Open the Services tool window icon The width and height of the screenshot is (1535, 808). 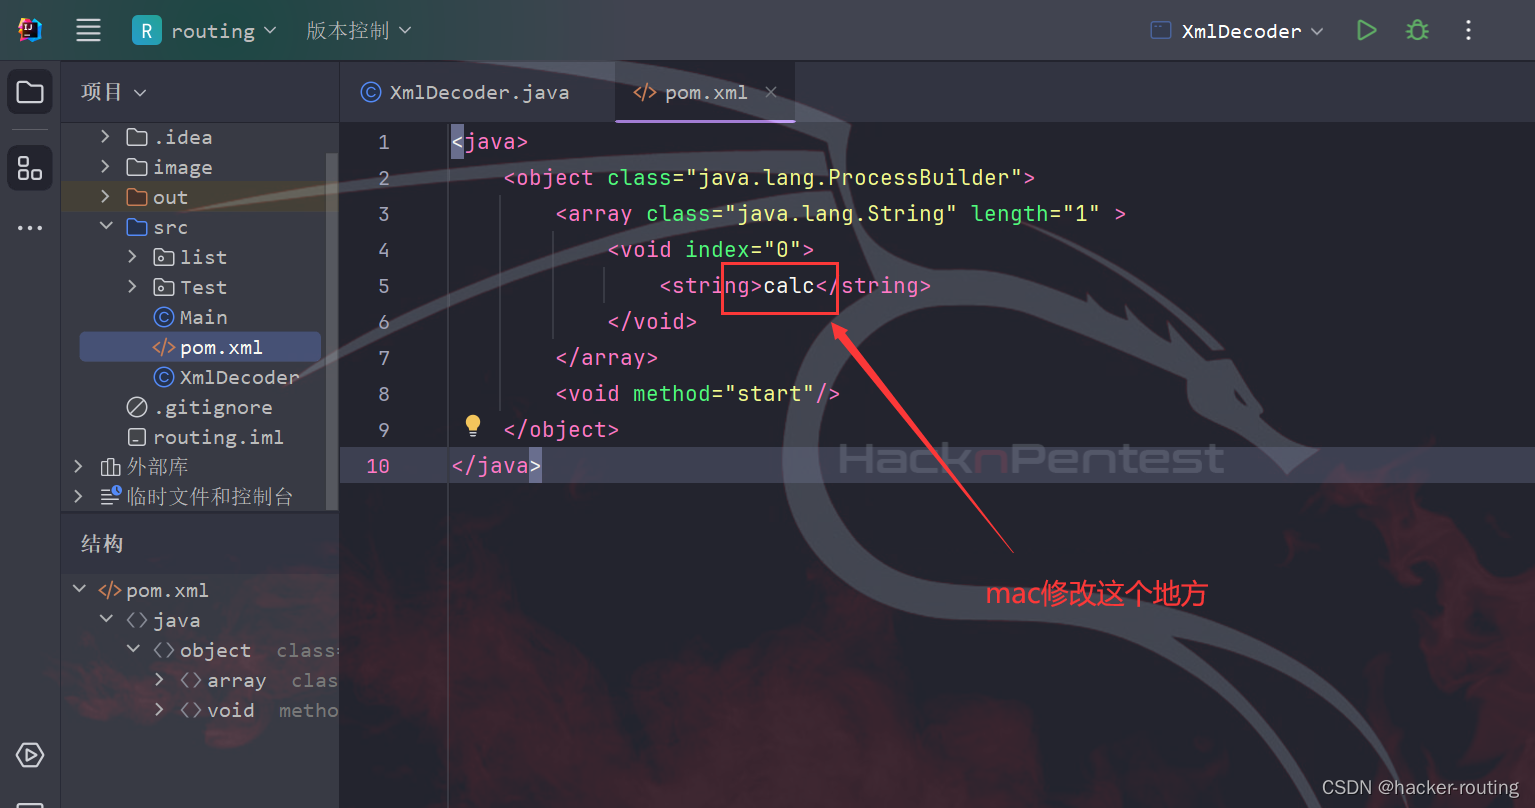[30, 755]
